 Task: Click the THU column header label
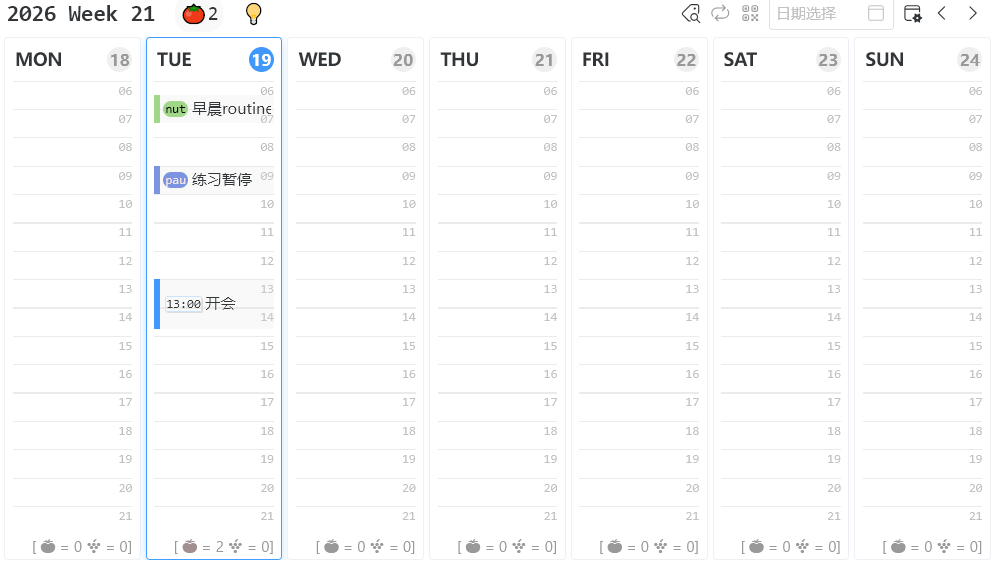pos(459,60)
